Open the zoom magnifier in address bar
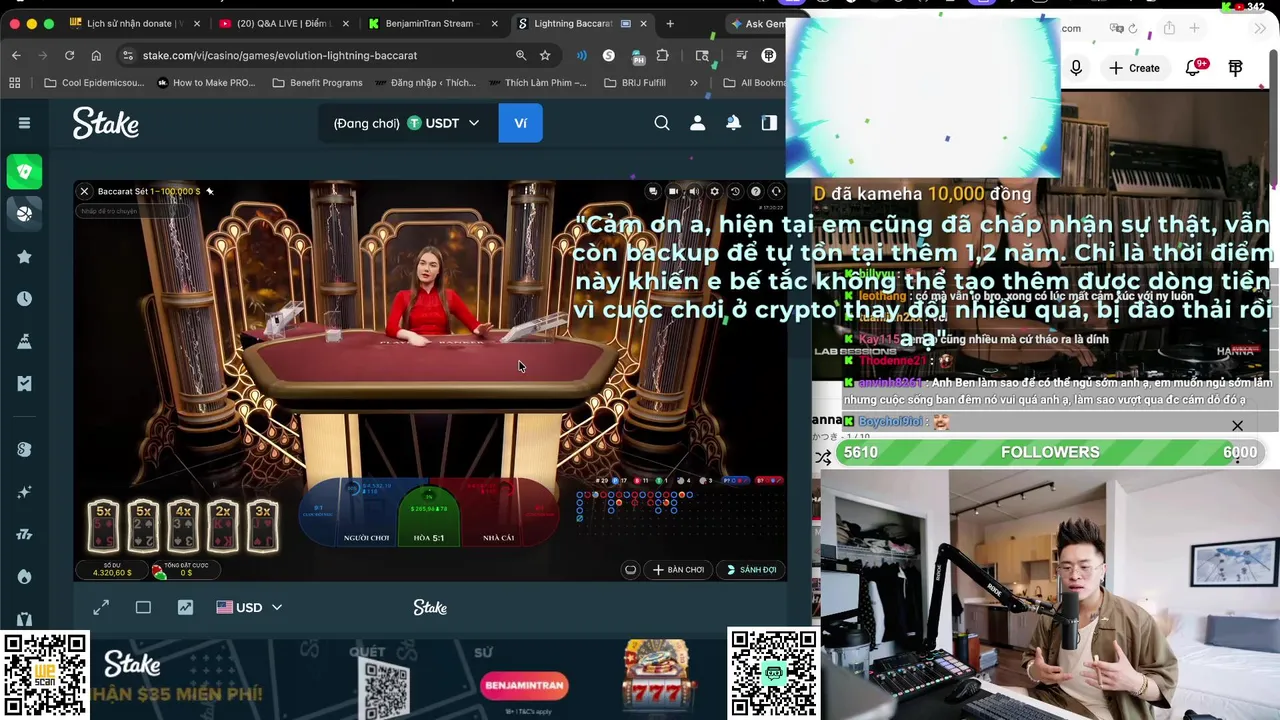 [521, 55]
